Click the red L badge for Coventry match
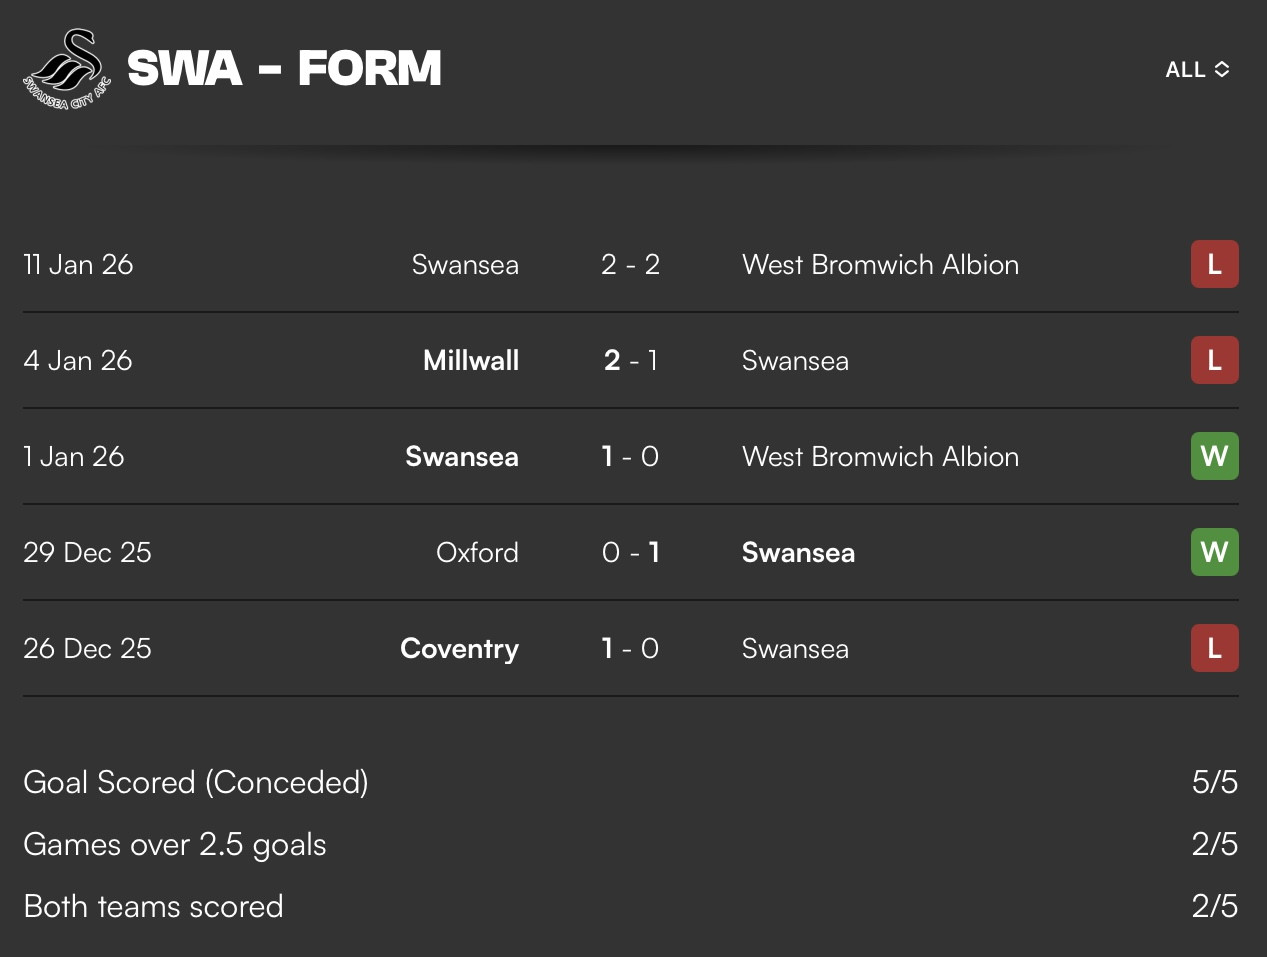This screenshot has width=1267, height=957. pyautogui.click(x=1214, y=649)
